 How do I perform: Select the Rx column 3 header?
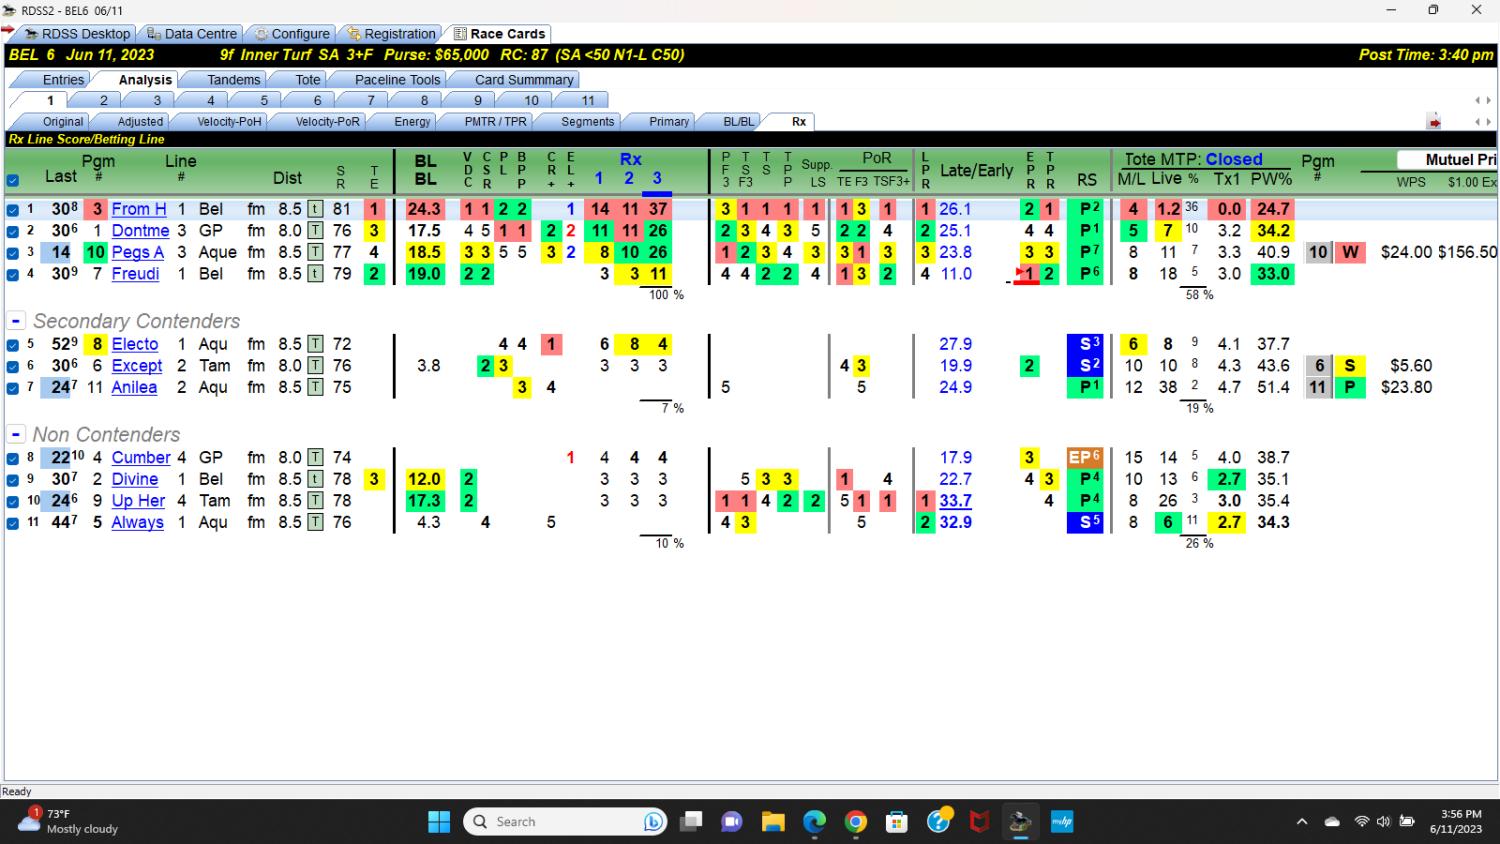point(657,178)
